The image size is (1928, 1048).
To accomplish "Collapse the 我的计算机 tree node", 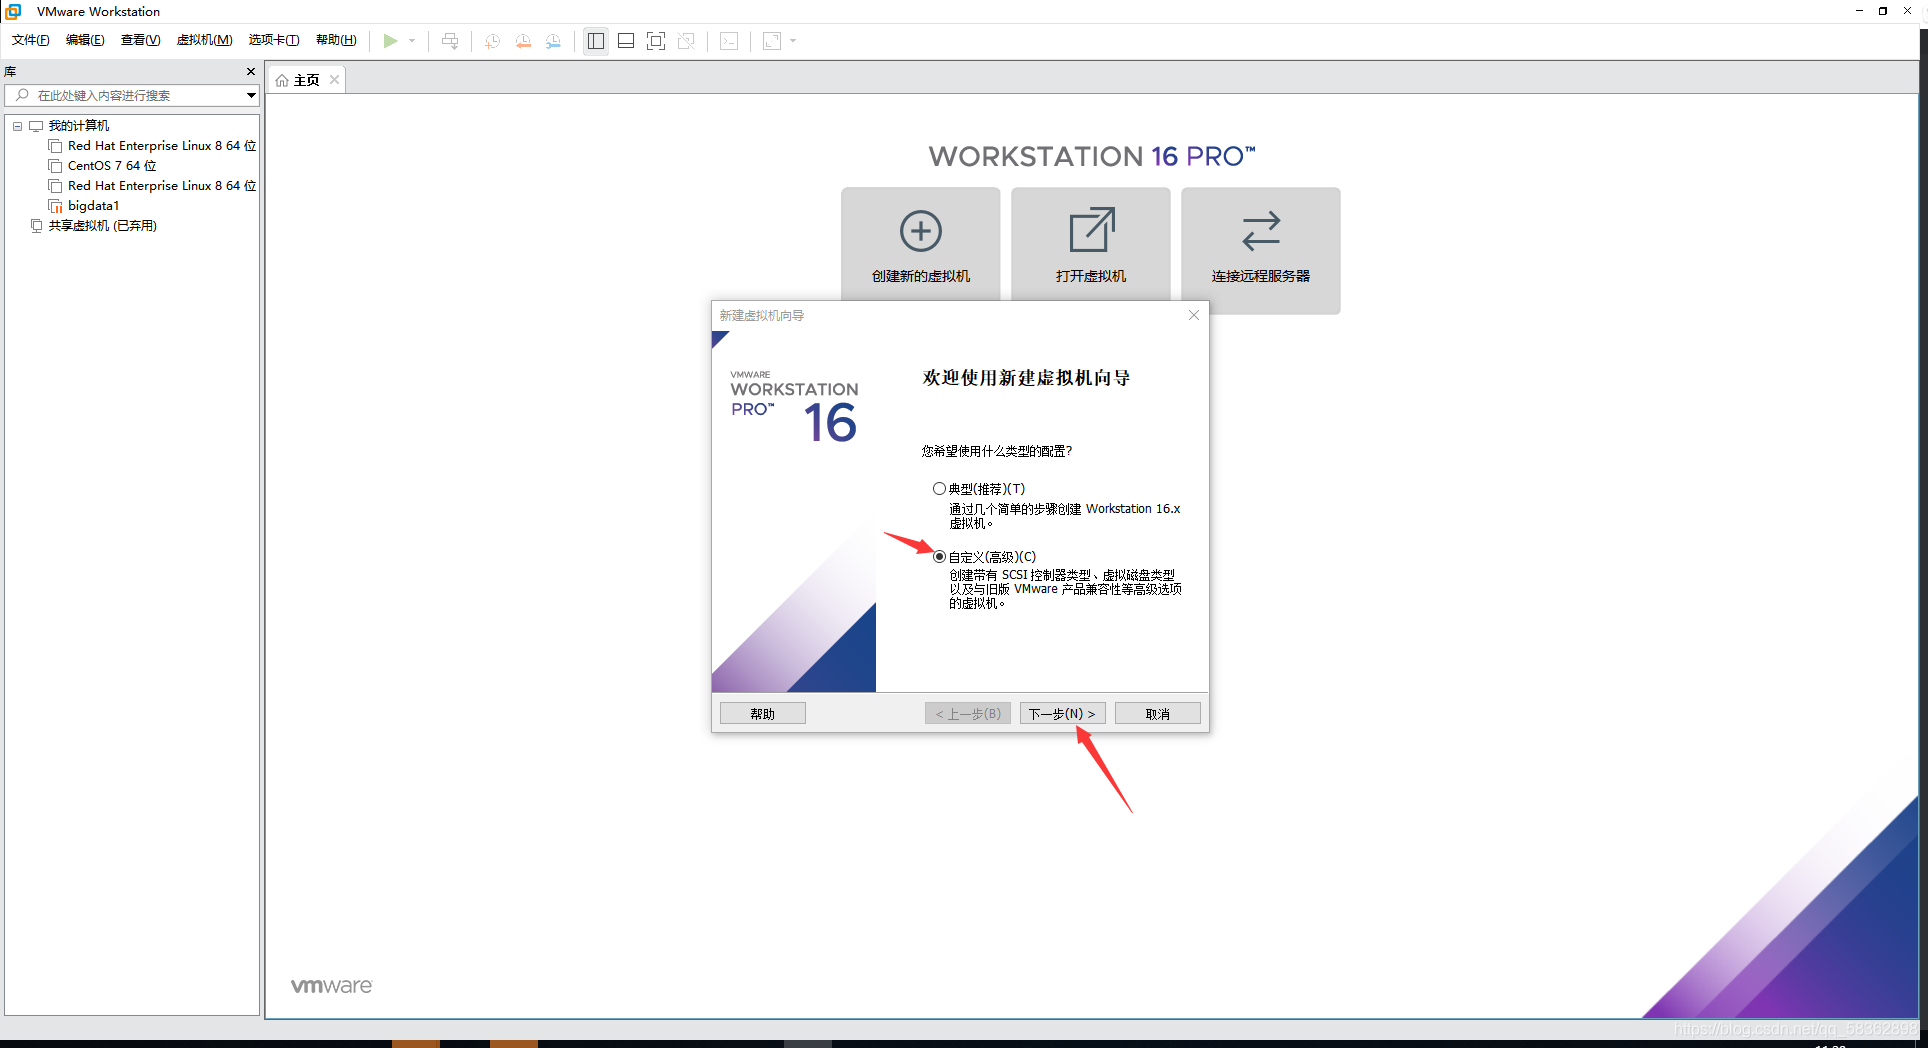I will coord(17,126).
